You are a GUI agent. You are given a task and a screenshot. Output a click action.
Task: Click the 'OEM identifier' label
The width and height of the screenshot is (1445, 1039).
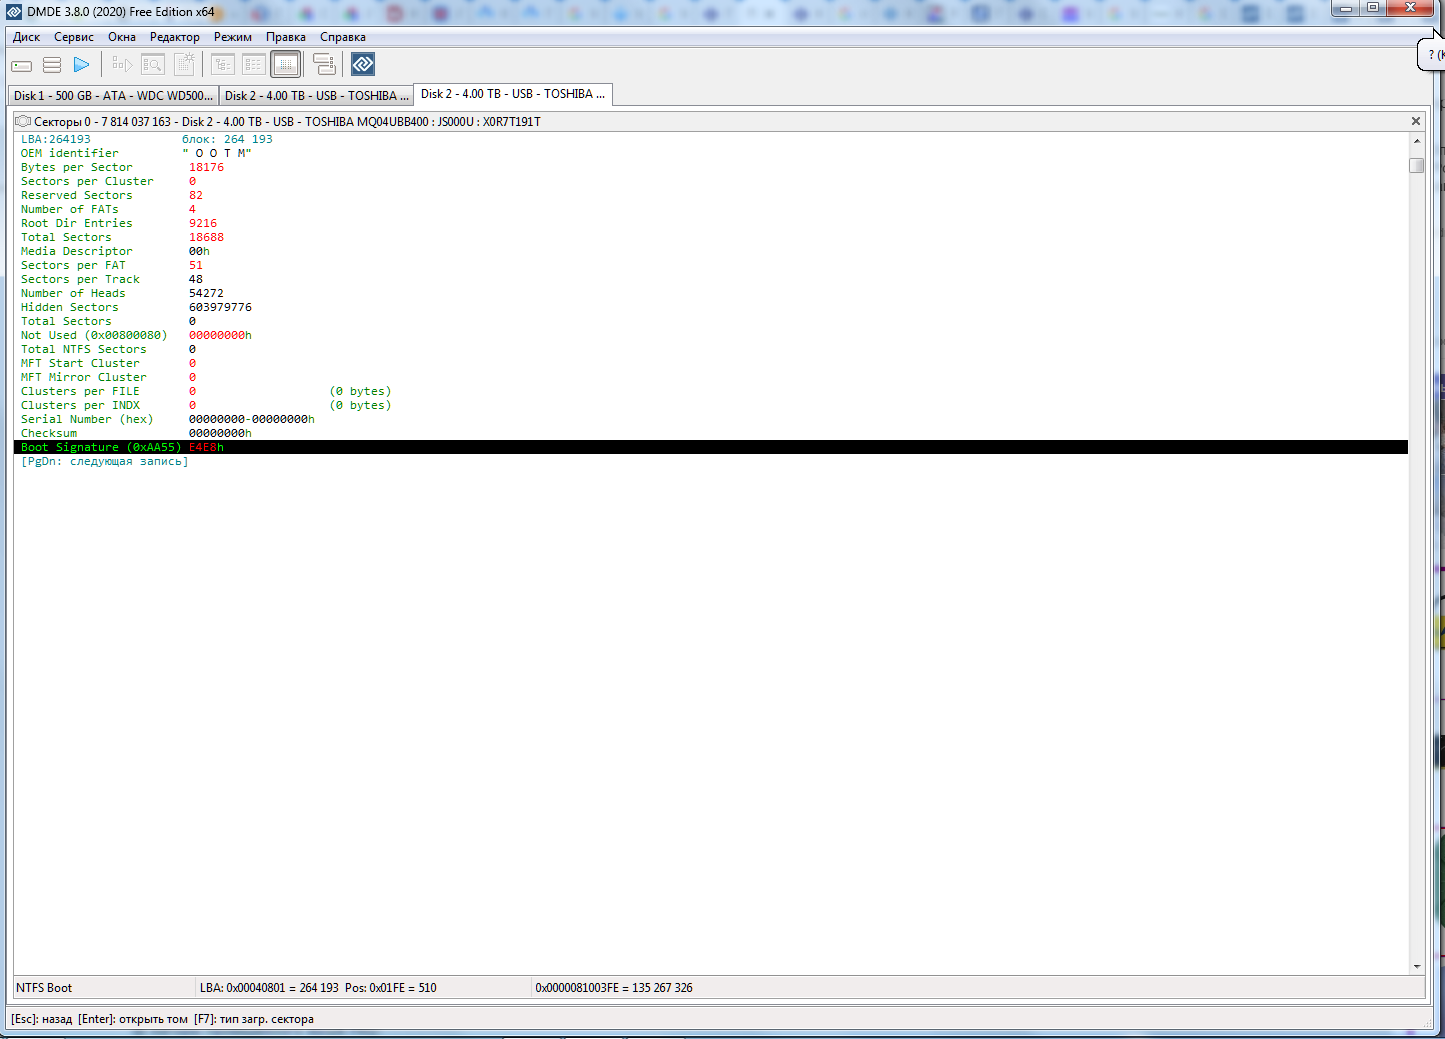(70, 154)
